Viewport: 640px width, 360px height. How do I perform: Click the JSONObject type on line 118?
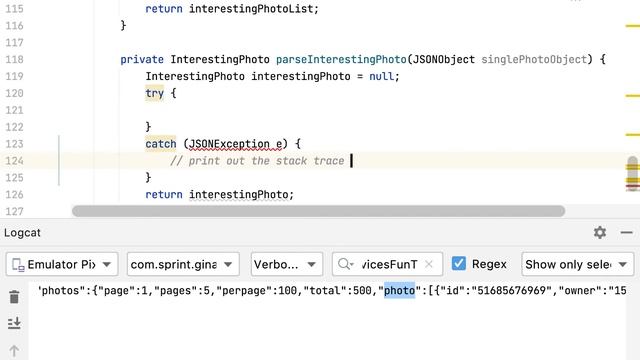tap(444, 60)
